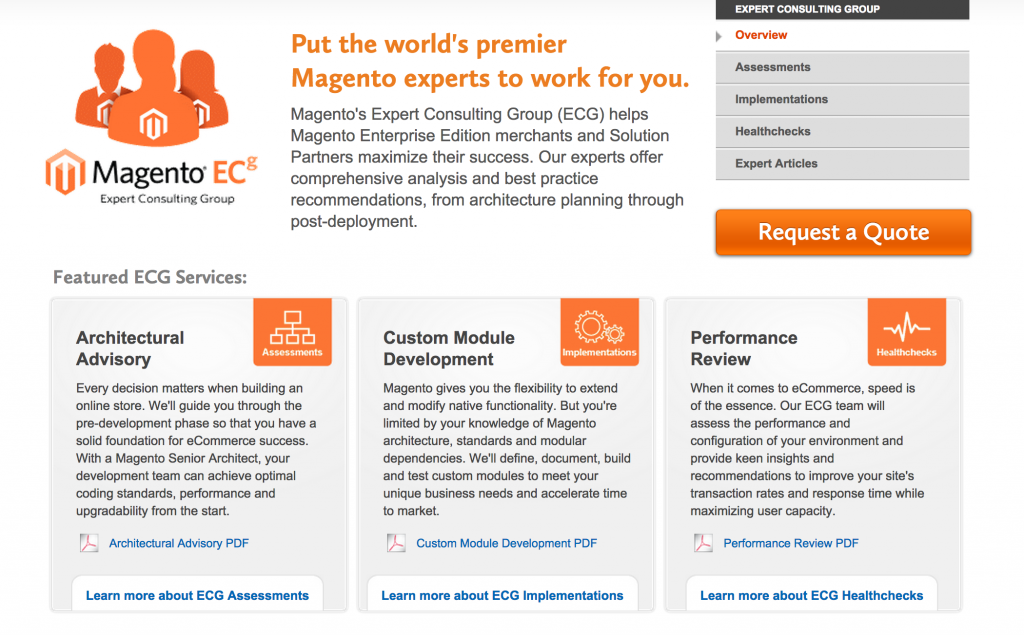Open the Architectural Advisory PDF icon
The width and height of the screenshot is (1024, 635).
[89, 543]
